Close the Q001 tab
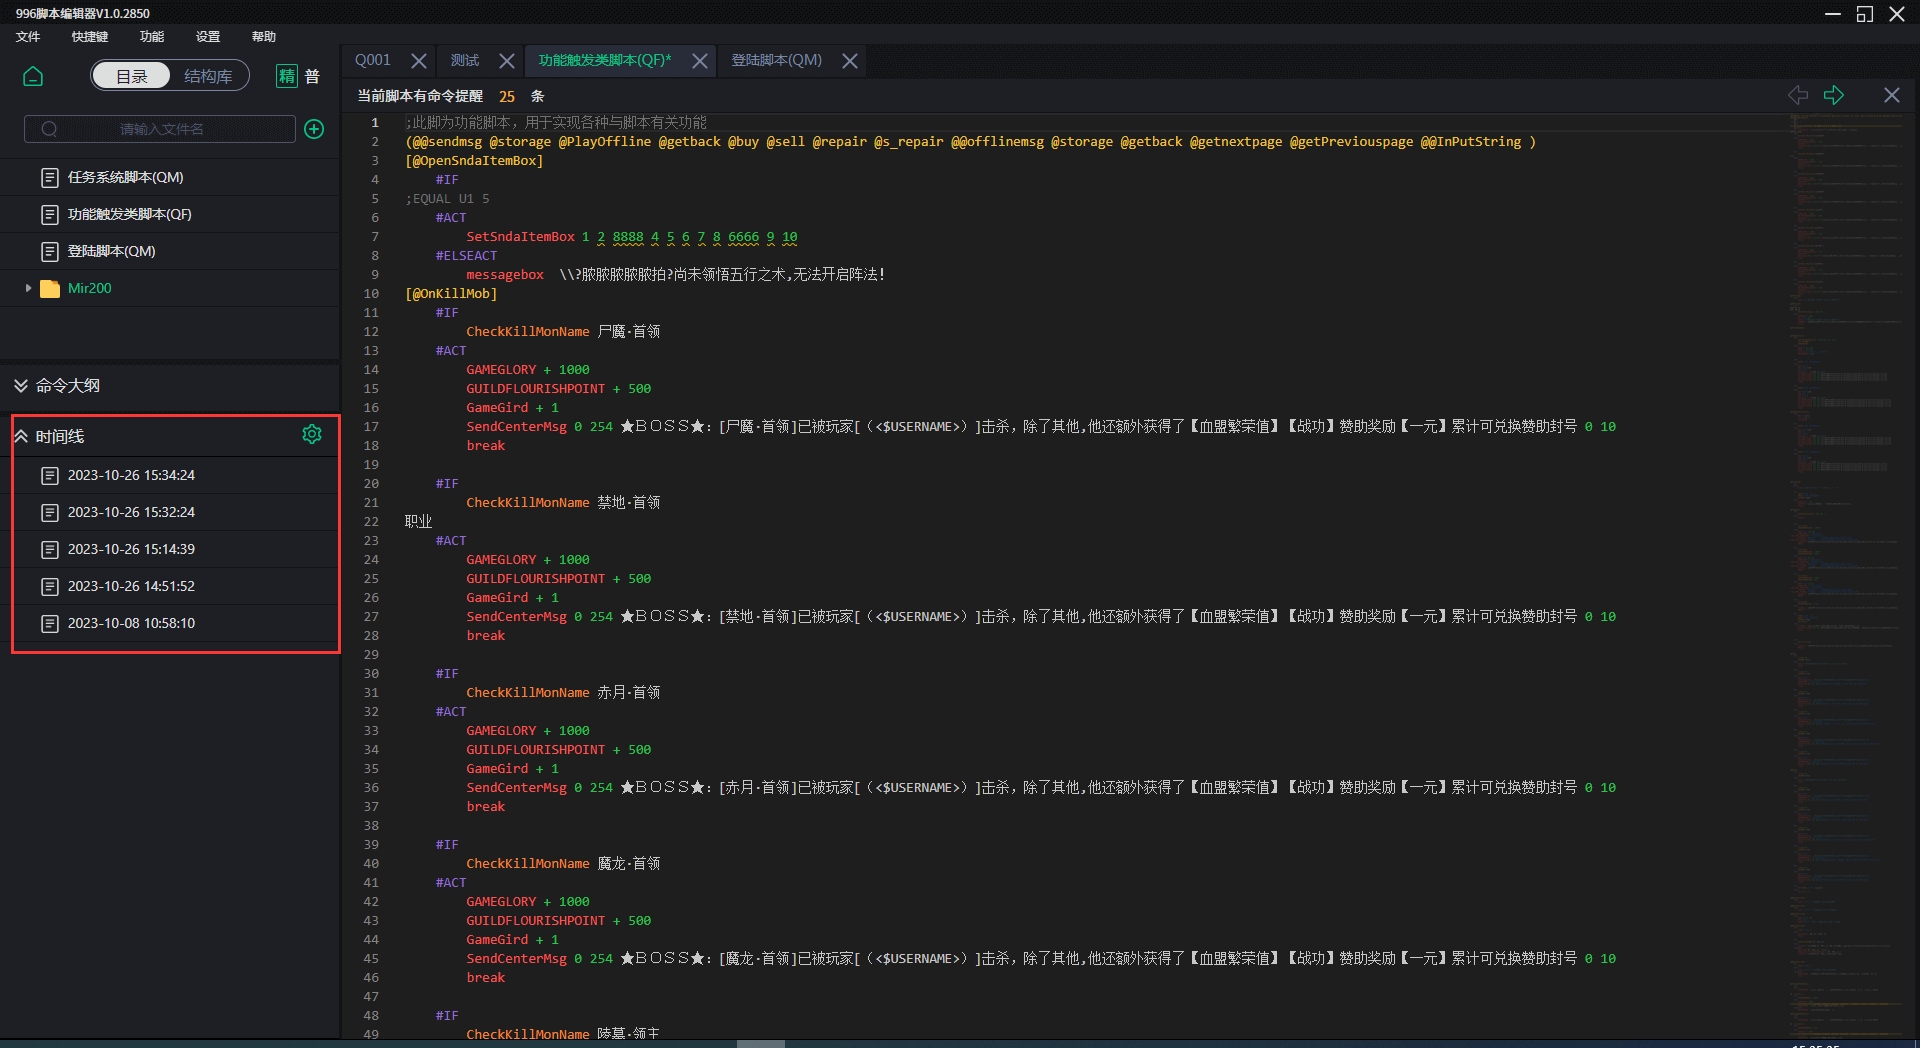Image resolution: width=1920 pixels, height=1048 pixels. [419, 61]
